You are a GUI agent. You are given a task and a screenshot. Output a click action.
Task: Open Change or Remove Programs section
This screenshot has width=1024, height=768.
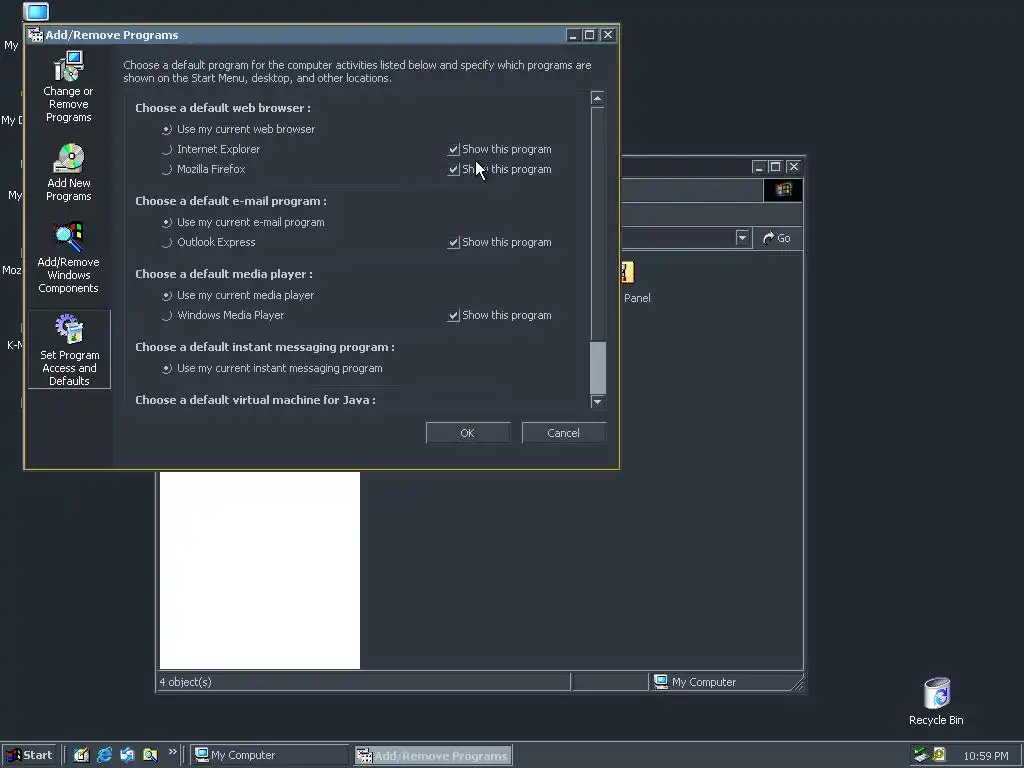pos(69,87)
